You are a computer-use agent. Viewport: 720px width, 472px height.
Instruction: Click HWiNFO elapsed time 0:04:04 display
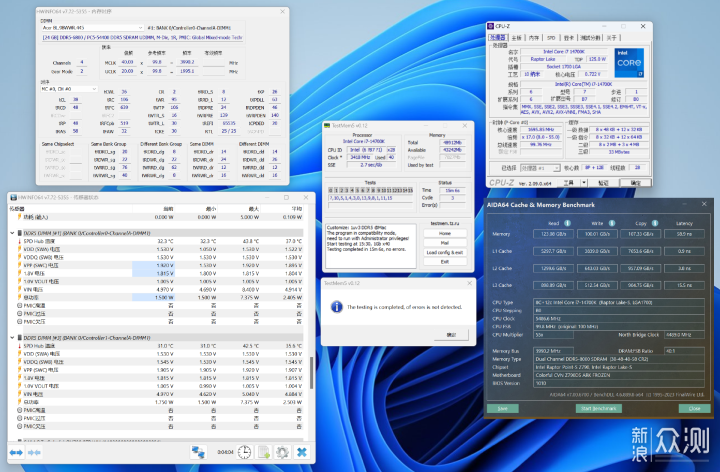click(225, 452)
